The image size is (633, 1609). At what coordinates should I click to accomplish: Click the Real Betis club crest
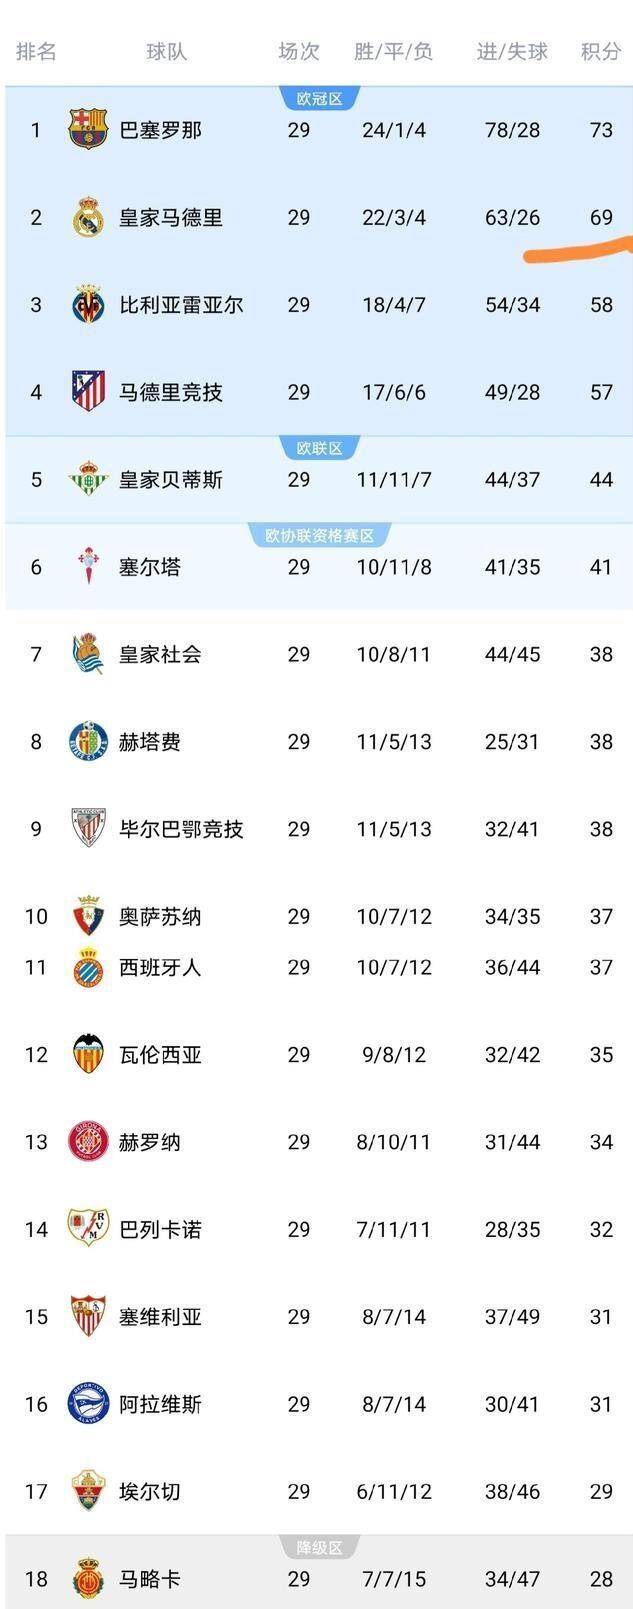[89, 479]
